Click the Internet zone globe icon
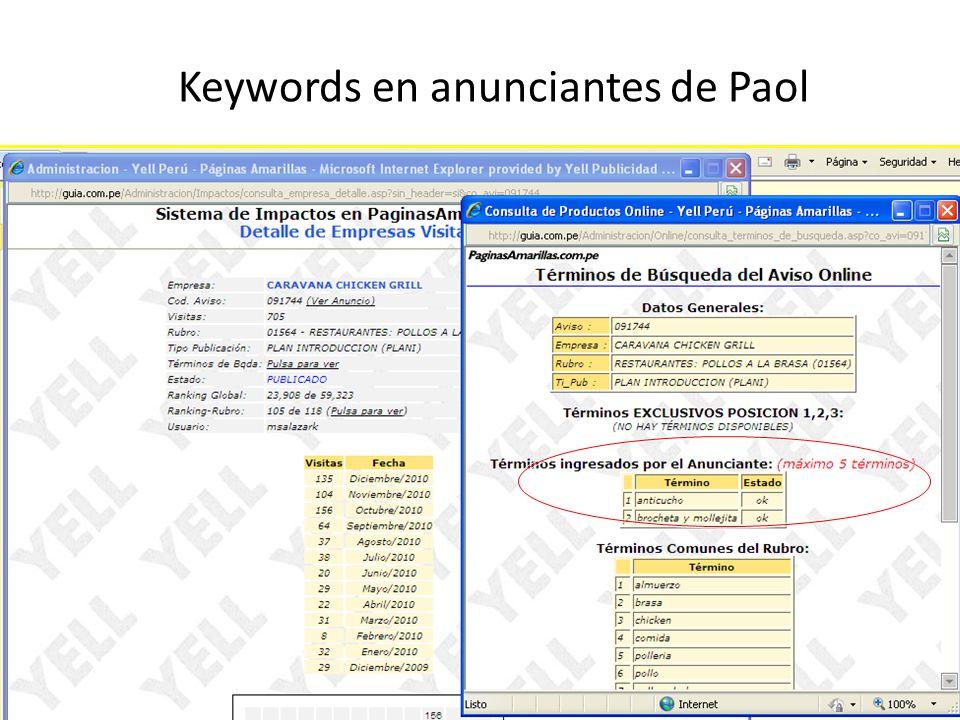The height and width of the screenshot is (720, 960). (x=667, y=704)
